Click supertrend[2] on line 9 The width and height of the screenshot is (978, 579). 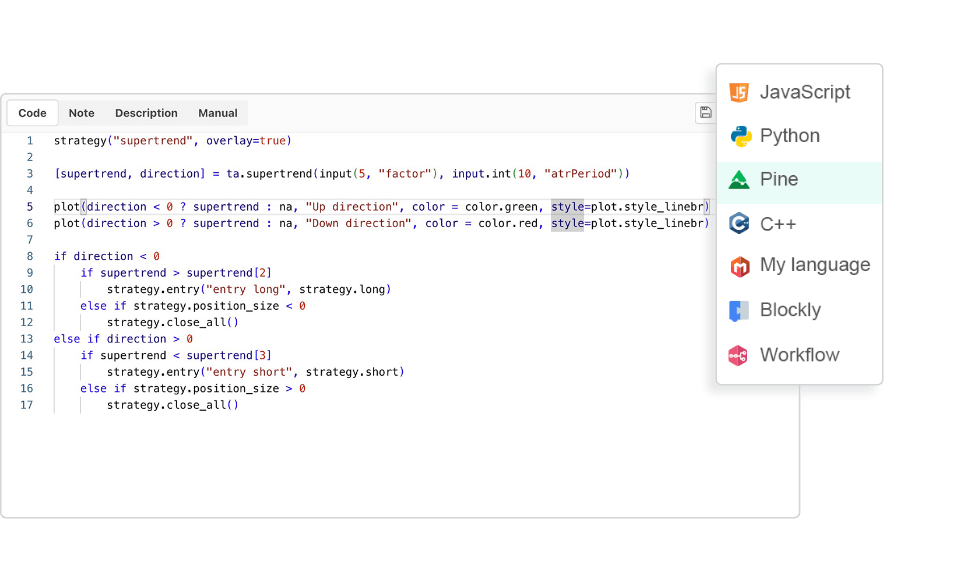pos(229,273)
